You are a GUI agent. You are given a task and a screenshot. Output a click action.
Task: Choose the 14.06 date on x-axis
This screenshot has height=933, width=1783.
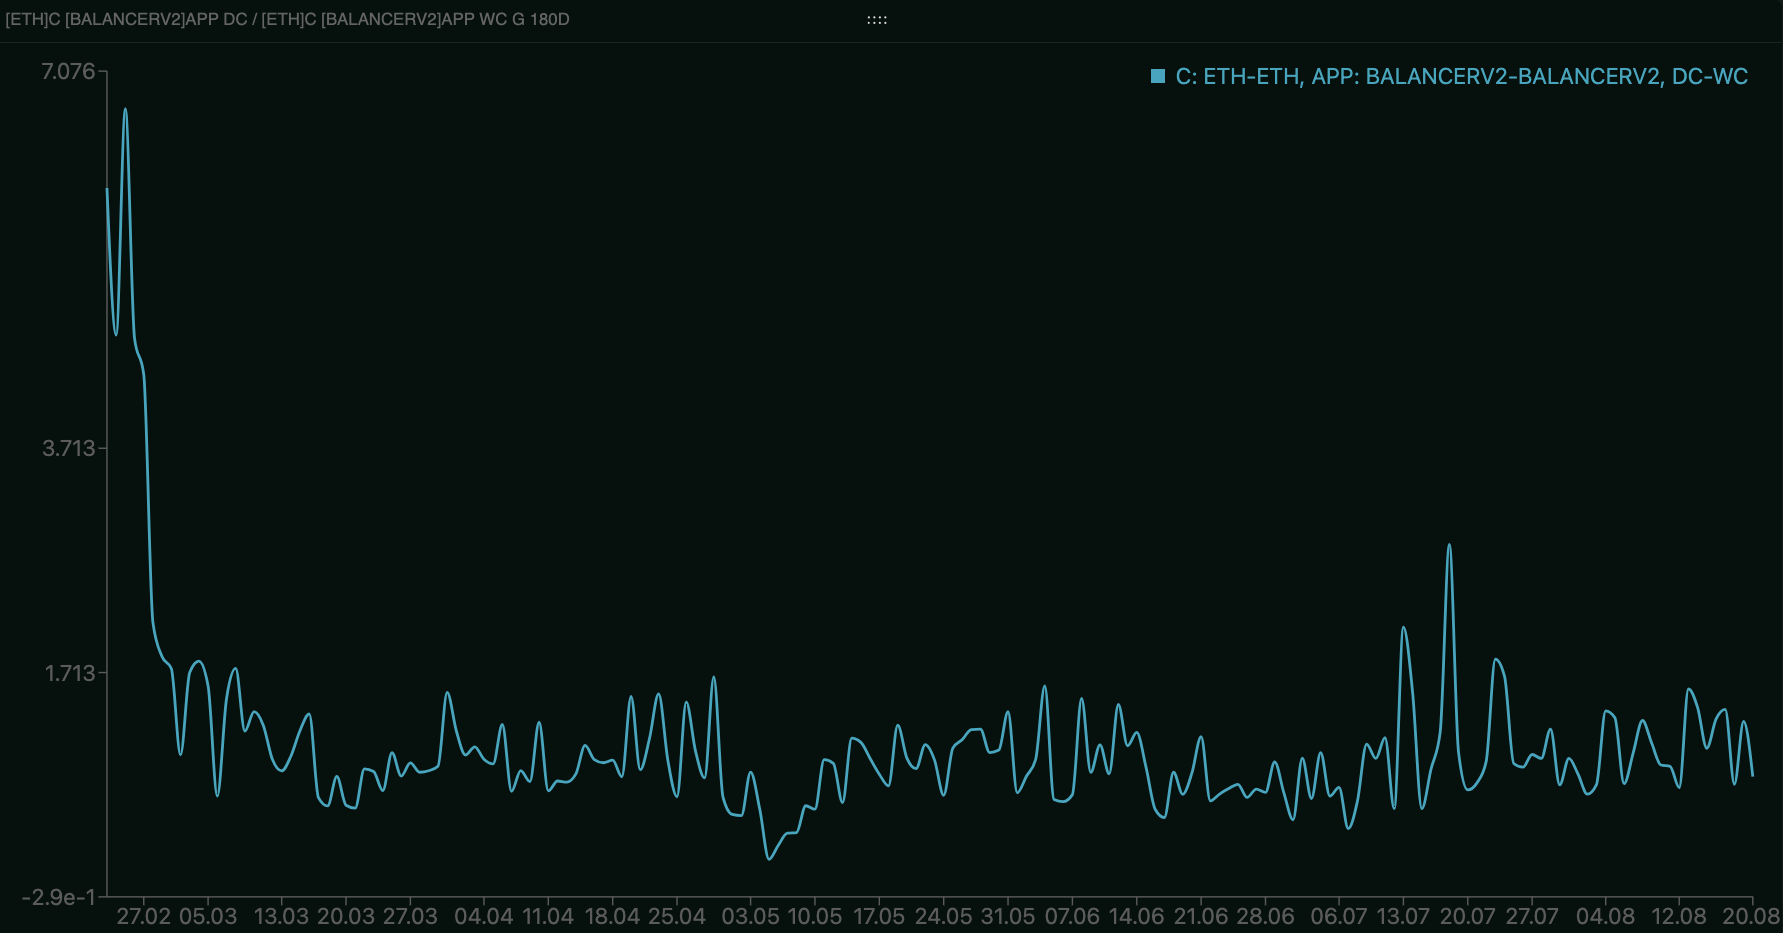pyautogui.click(x=1136, y=917)
